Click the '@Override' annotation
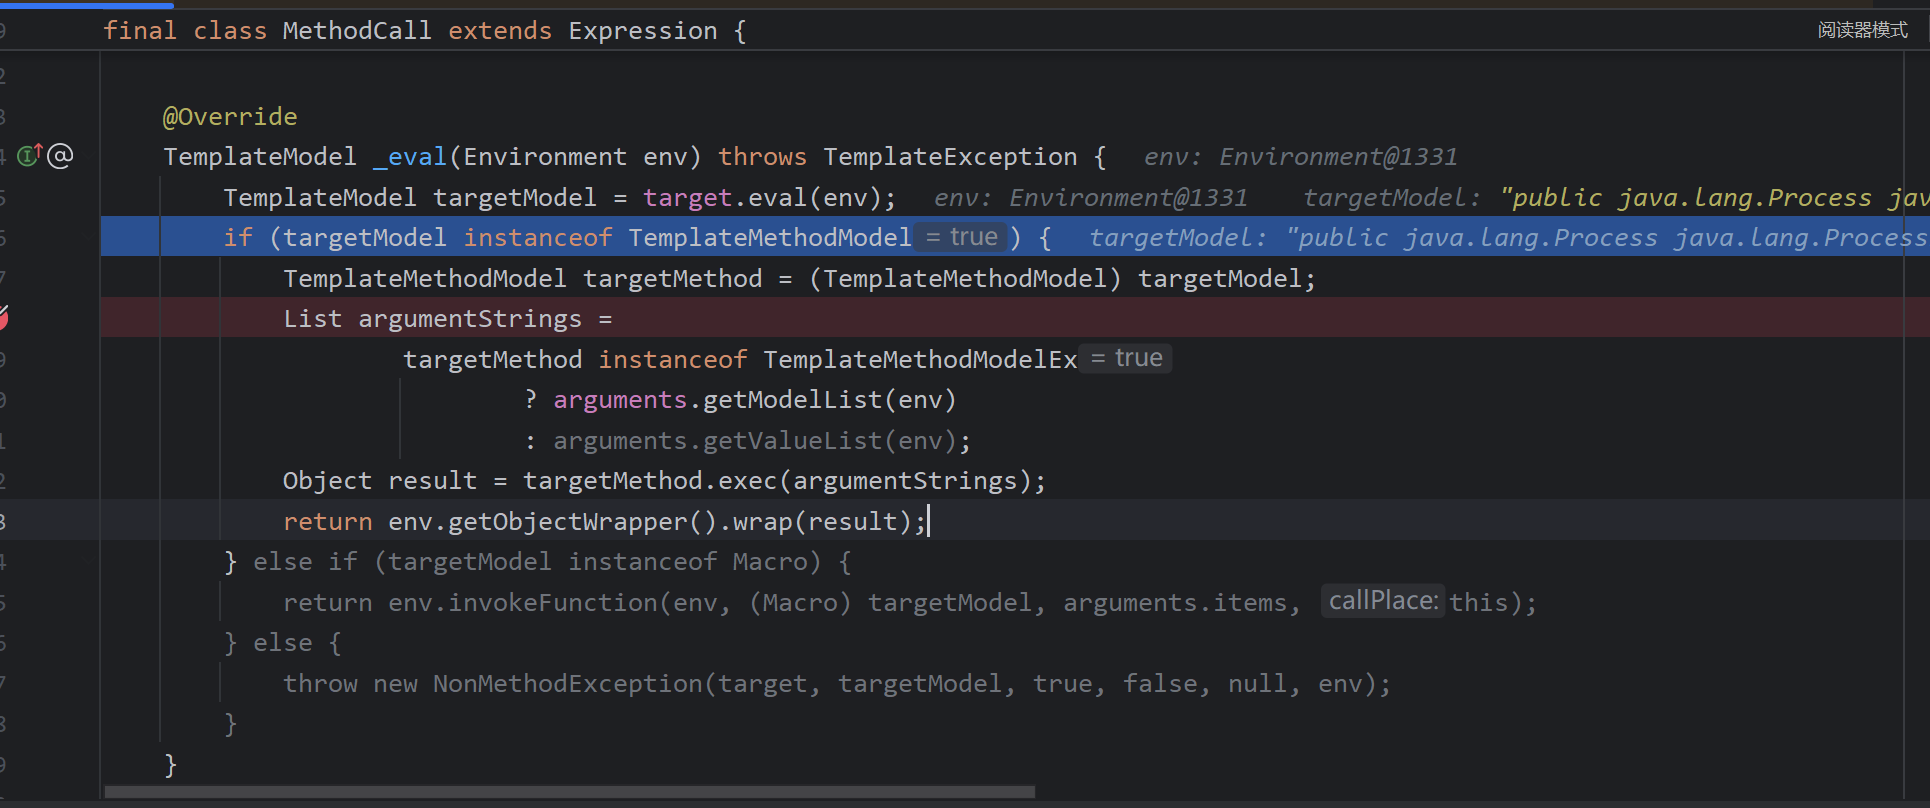This screenshot has width=1930, height=808. point(230,117)
